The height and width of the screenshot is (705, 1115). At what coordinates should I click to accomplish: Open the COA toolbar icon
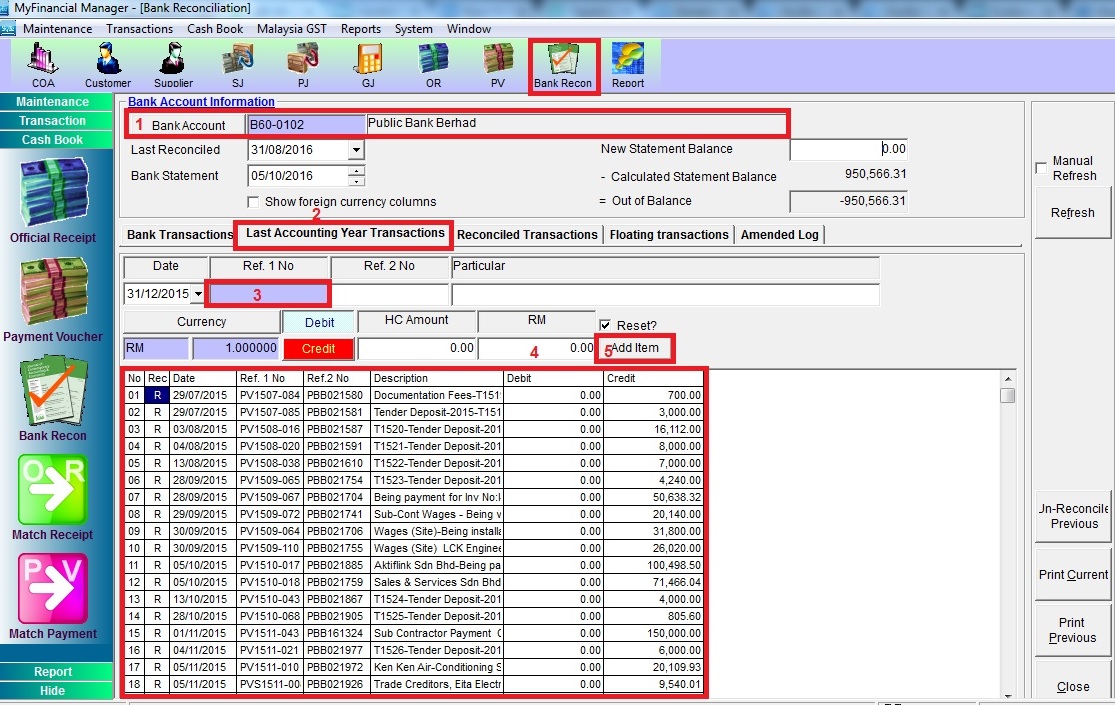(x=42, y=65)
